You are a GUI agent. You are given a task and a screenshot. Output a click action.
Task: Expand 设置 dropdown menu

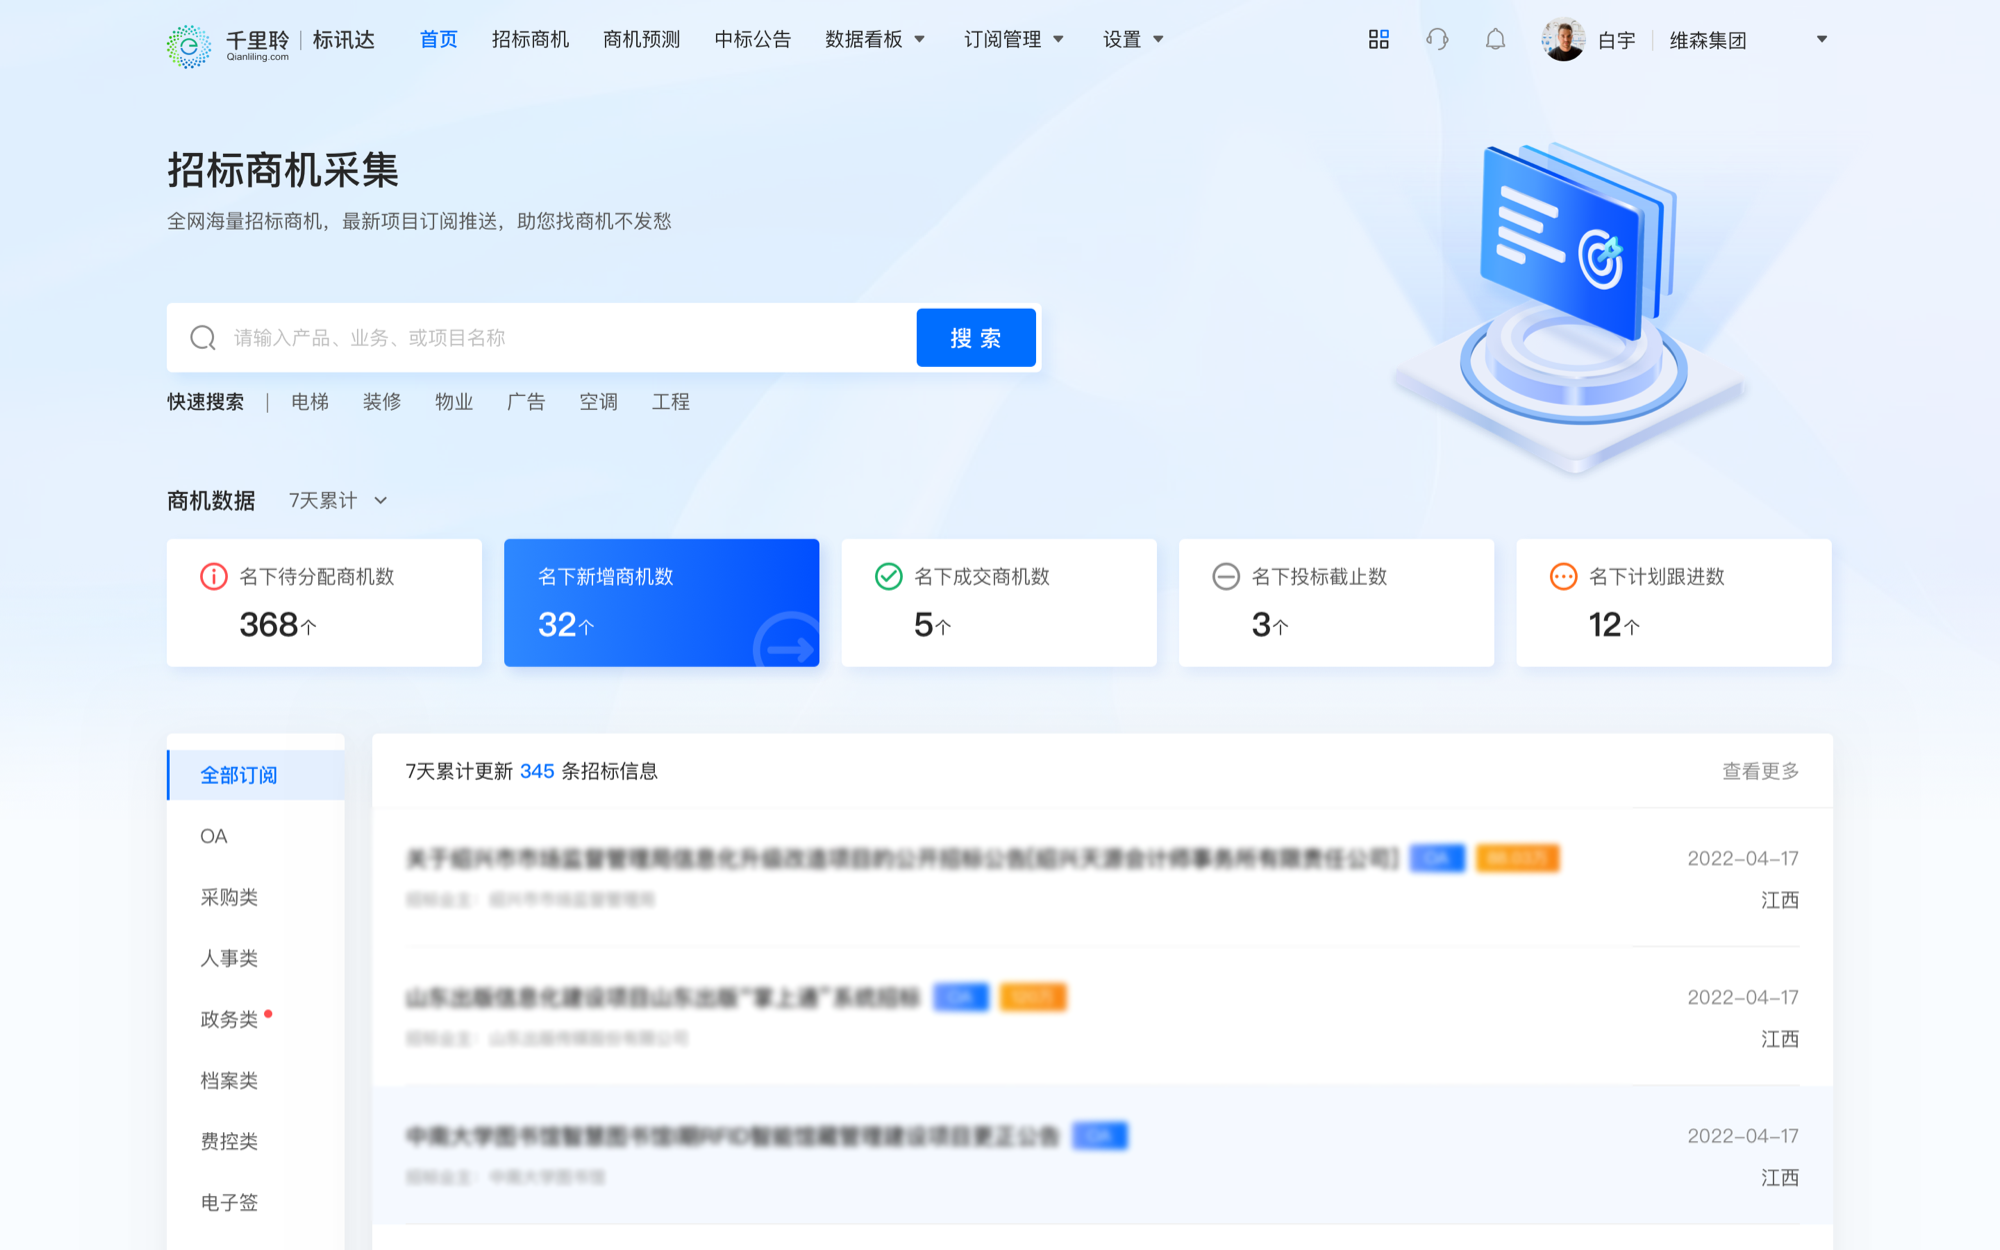point(1133,39)
